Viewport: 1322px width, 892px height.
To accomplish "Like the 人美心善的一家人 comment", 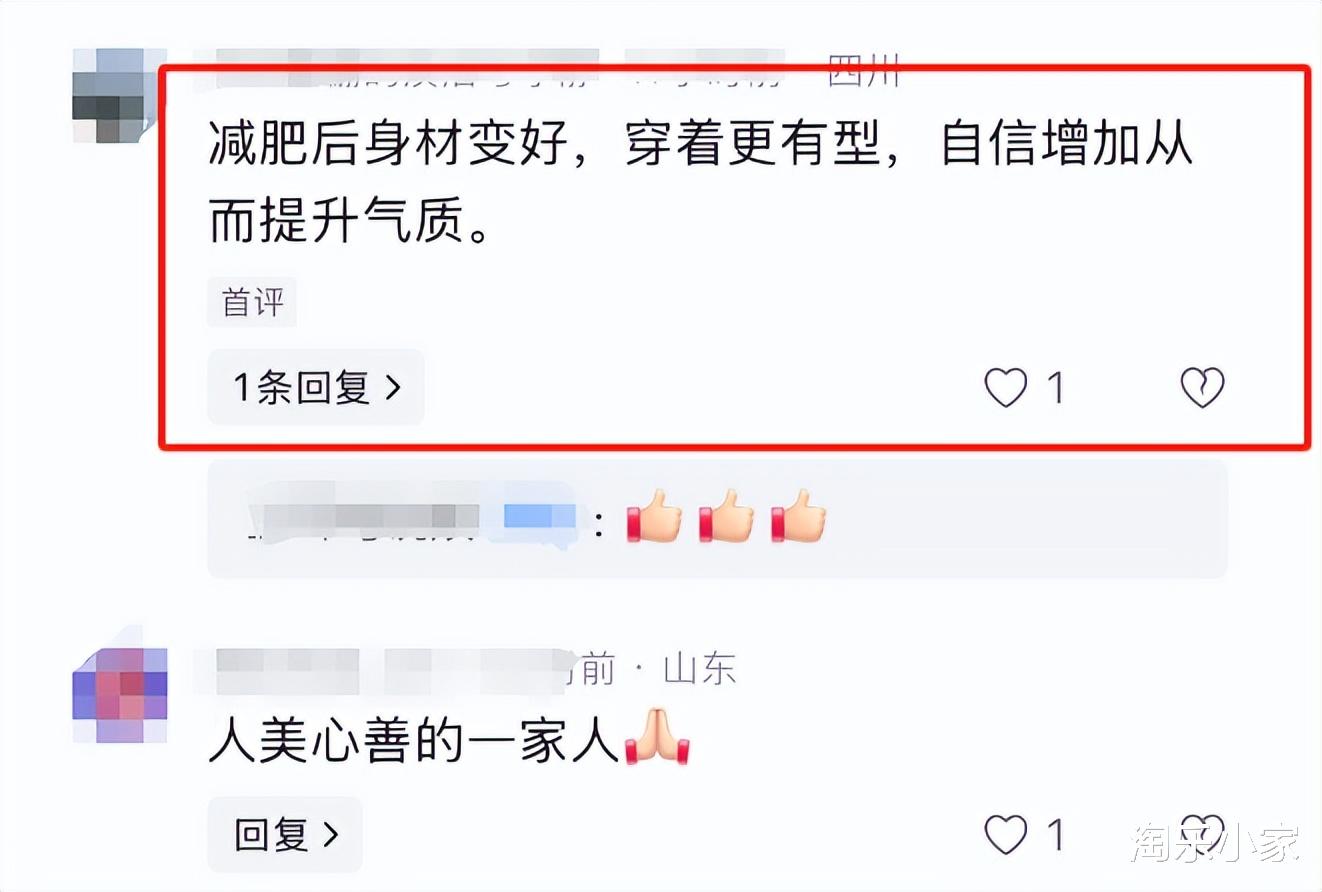I will coord(1005,835).
